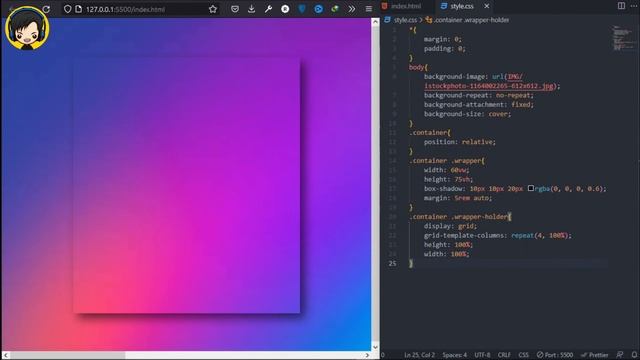Click the rgba color swatch on box-shadow line
This screenshot has width=640, height=360.
tap(531, 188)
